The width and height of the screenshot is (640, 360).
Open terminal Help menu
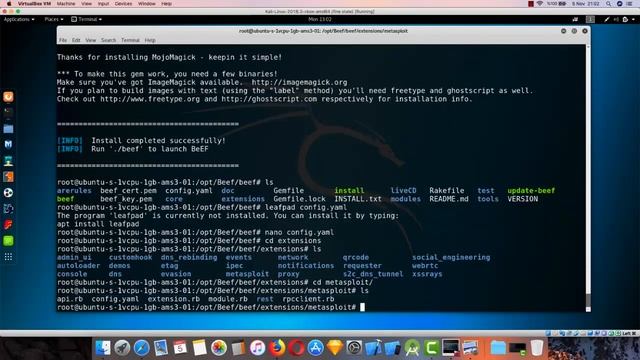point(150,40)
